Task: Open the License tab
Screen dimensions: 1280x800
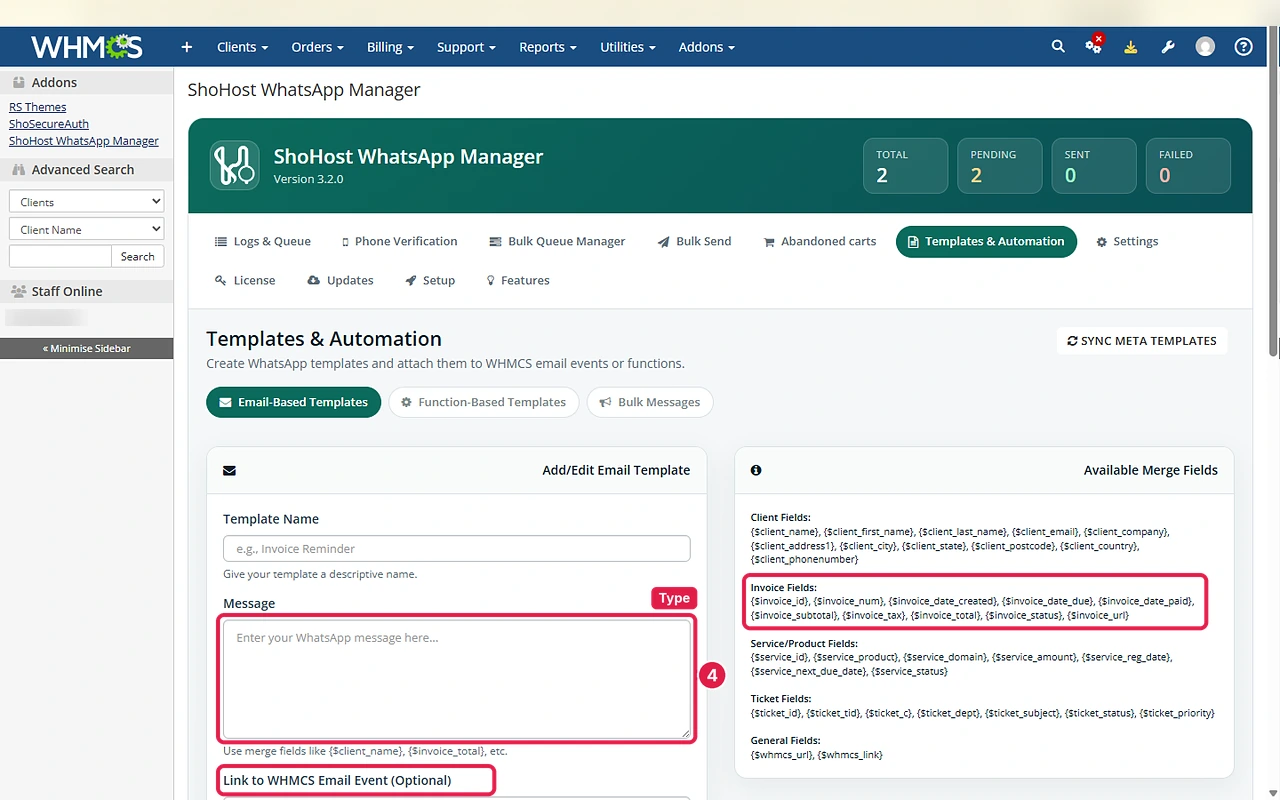Action: click(245, 281)
